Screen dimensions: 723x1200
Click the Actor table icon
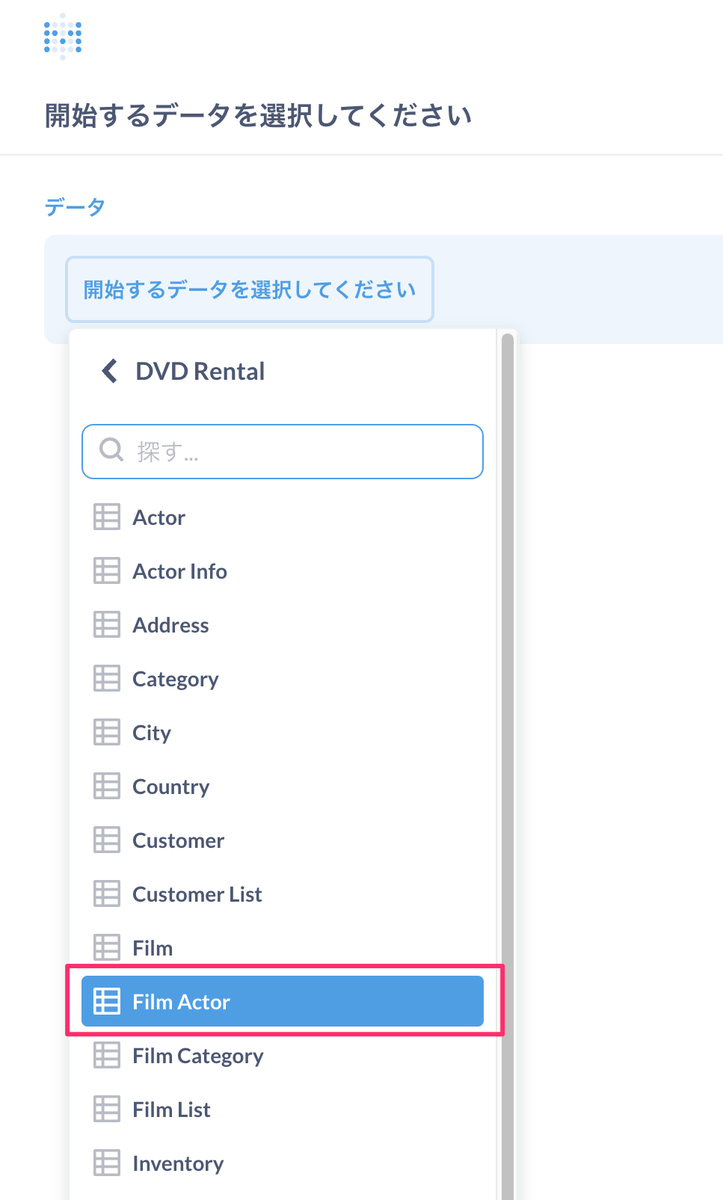click(x=106, y=517)
